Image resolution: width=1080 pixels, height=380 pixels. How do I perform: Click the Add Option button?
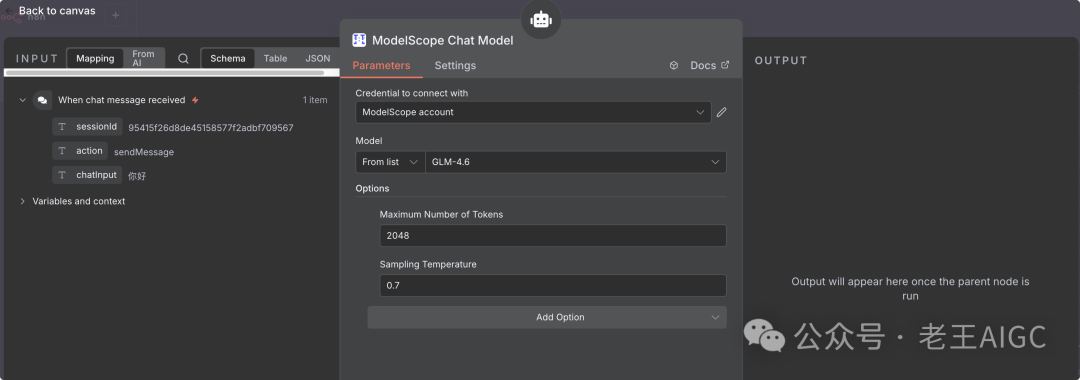[547, 317]
